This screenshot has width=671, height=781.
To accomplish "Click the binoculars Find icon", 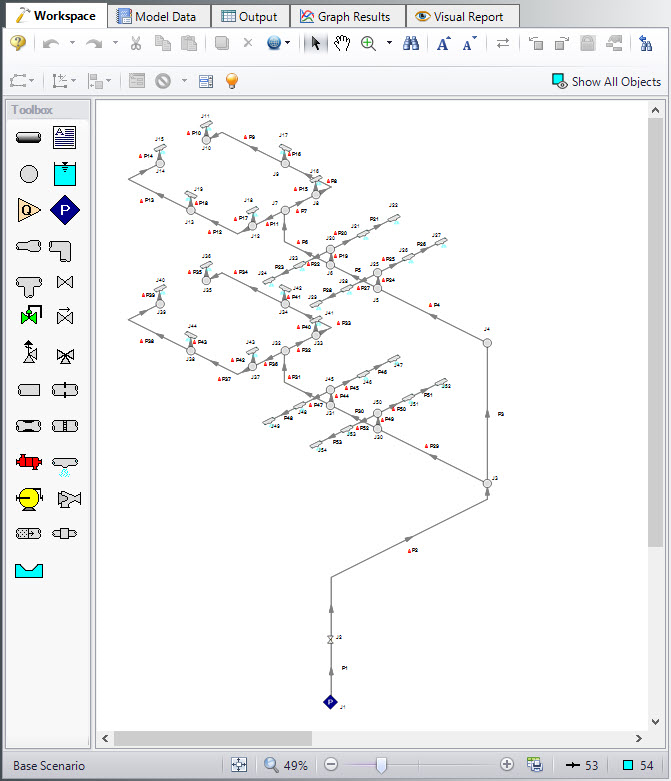I will click(410, 43).
